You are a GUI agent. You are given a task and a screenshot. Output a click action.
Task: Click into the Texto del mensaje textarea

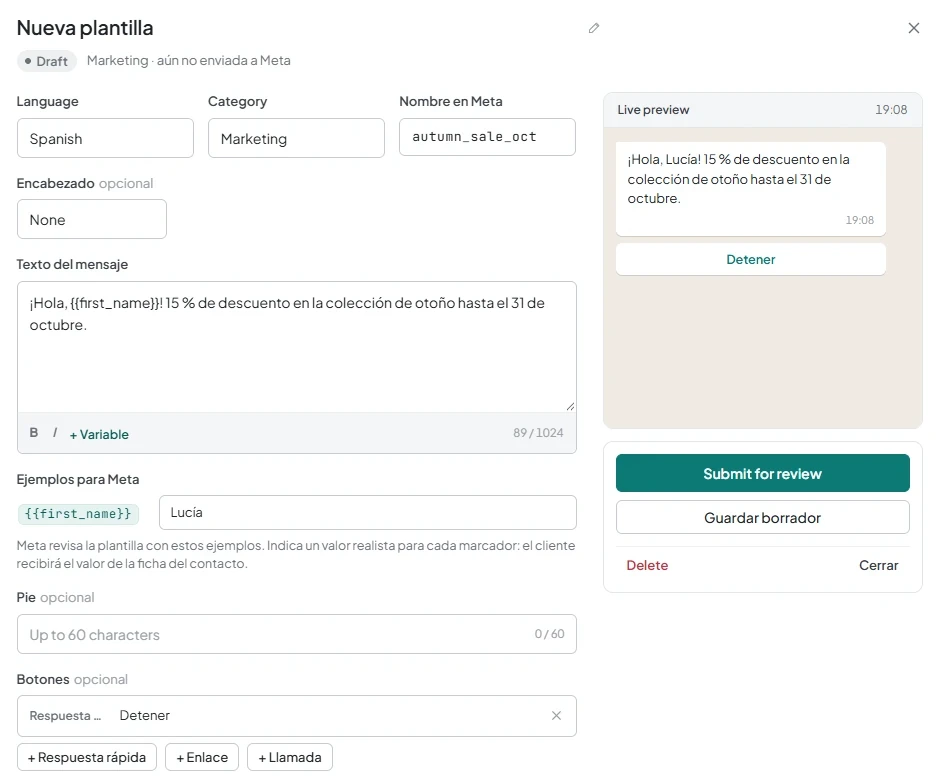pos(297,347)
